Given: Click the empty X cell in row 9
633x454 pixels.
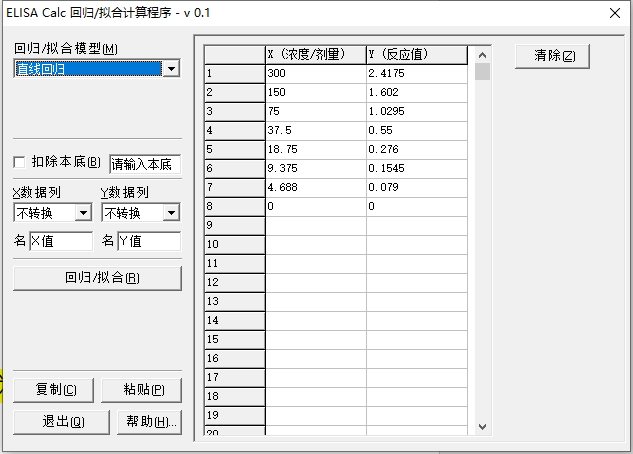Looking at the screenshot, I should tap(316, 226).
